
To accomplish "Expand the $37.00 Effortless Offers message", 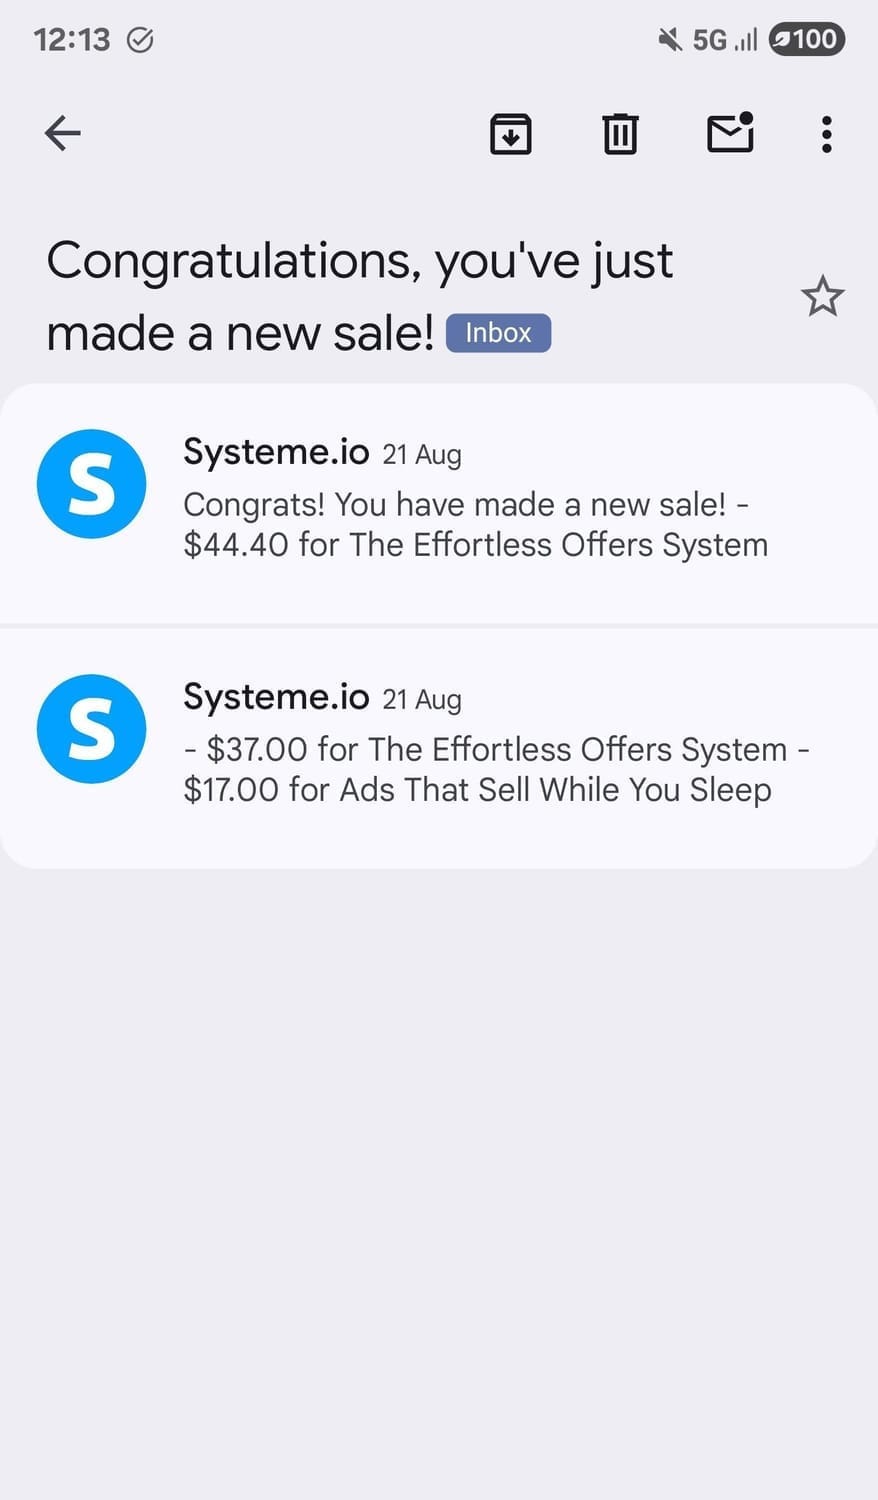I will point(496,770).
